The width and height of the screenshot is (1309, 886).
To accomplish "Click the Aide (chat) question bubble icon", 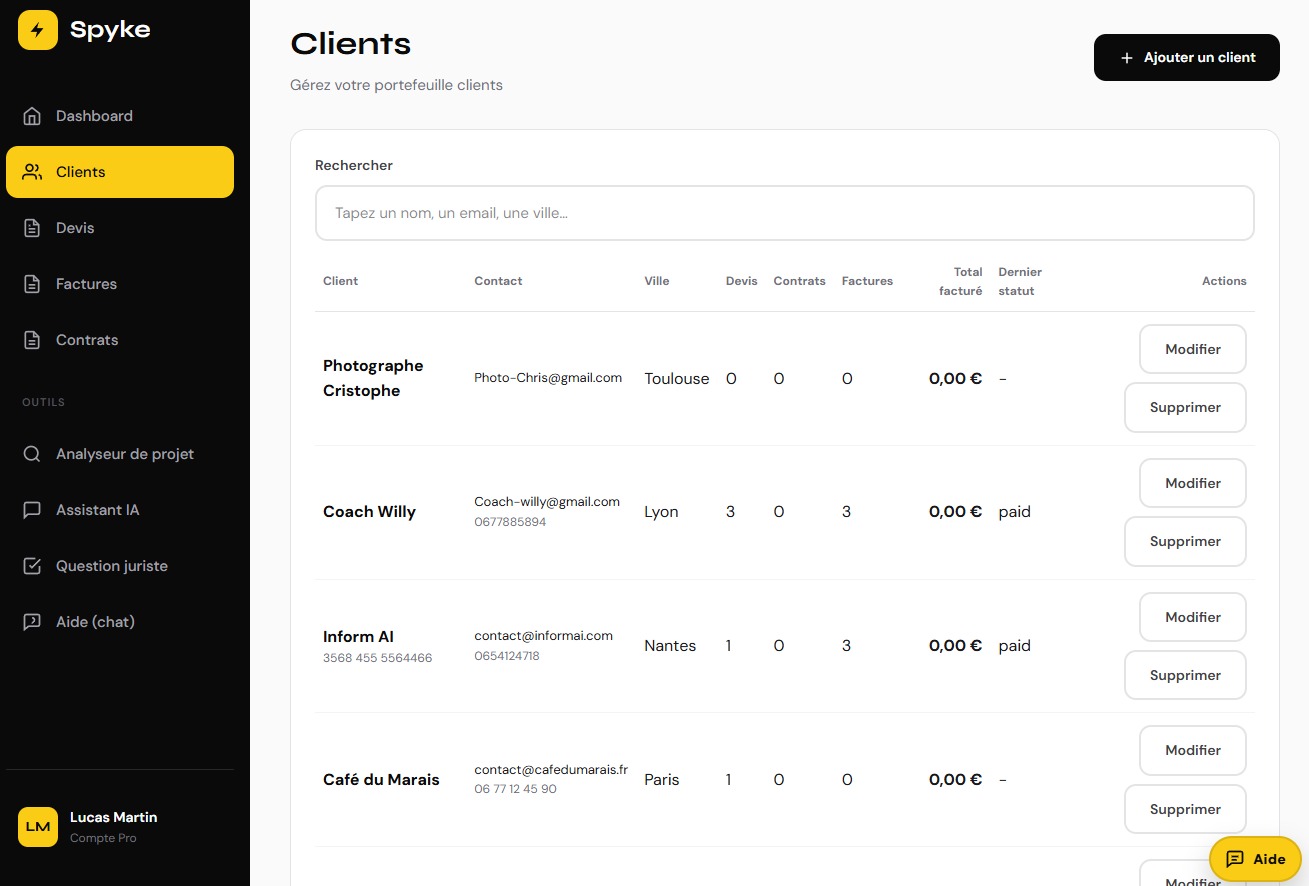I will pos(32,622).
